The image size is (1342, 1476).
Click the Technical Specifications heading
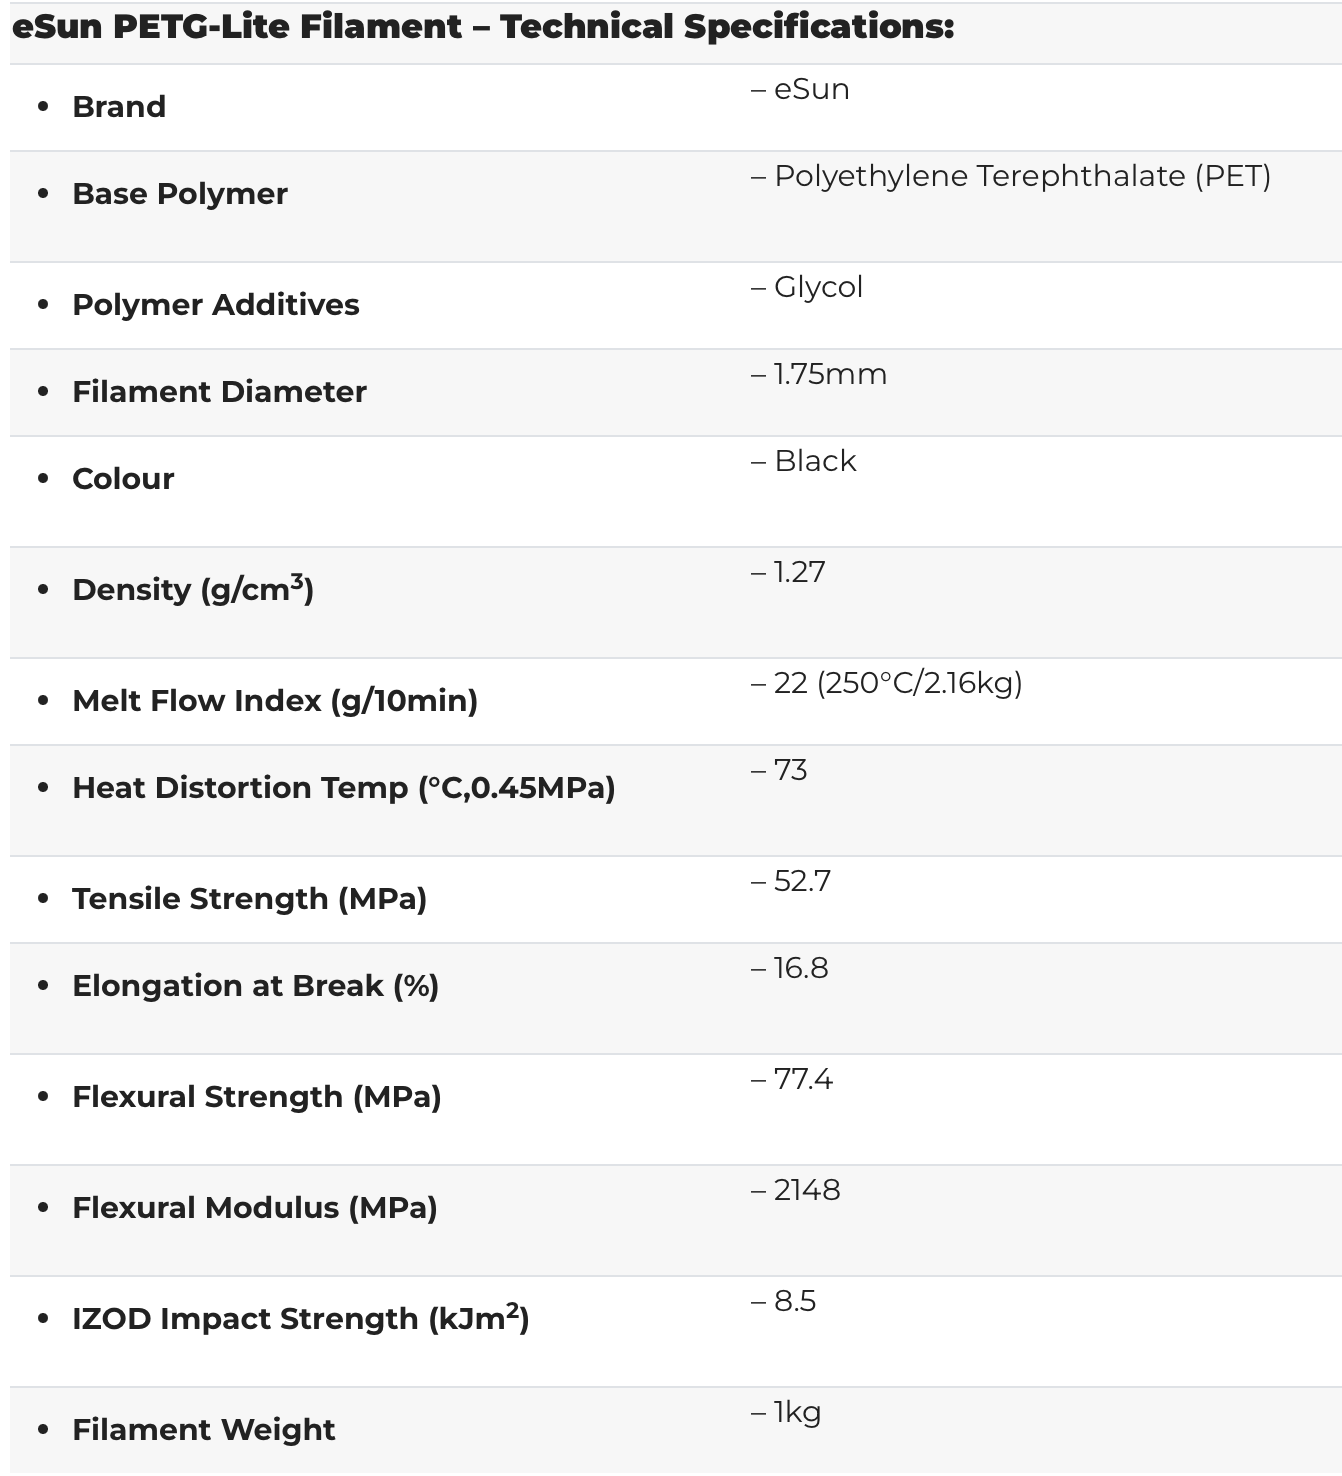[482, 27]
